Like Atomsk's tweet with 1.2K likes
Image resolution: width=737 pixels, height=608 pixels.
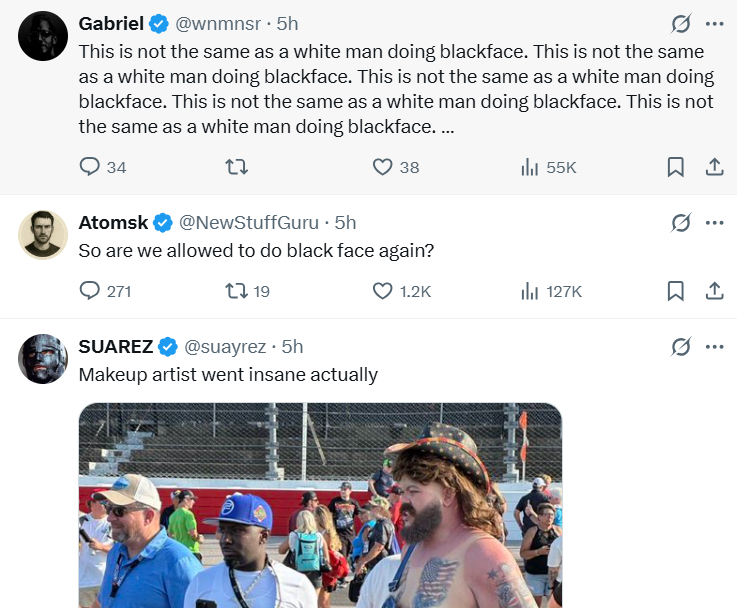(x=382, y=291)
